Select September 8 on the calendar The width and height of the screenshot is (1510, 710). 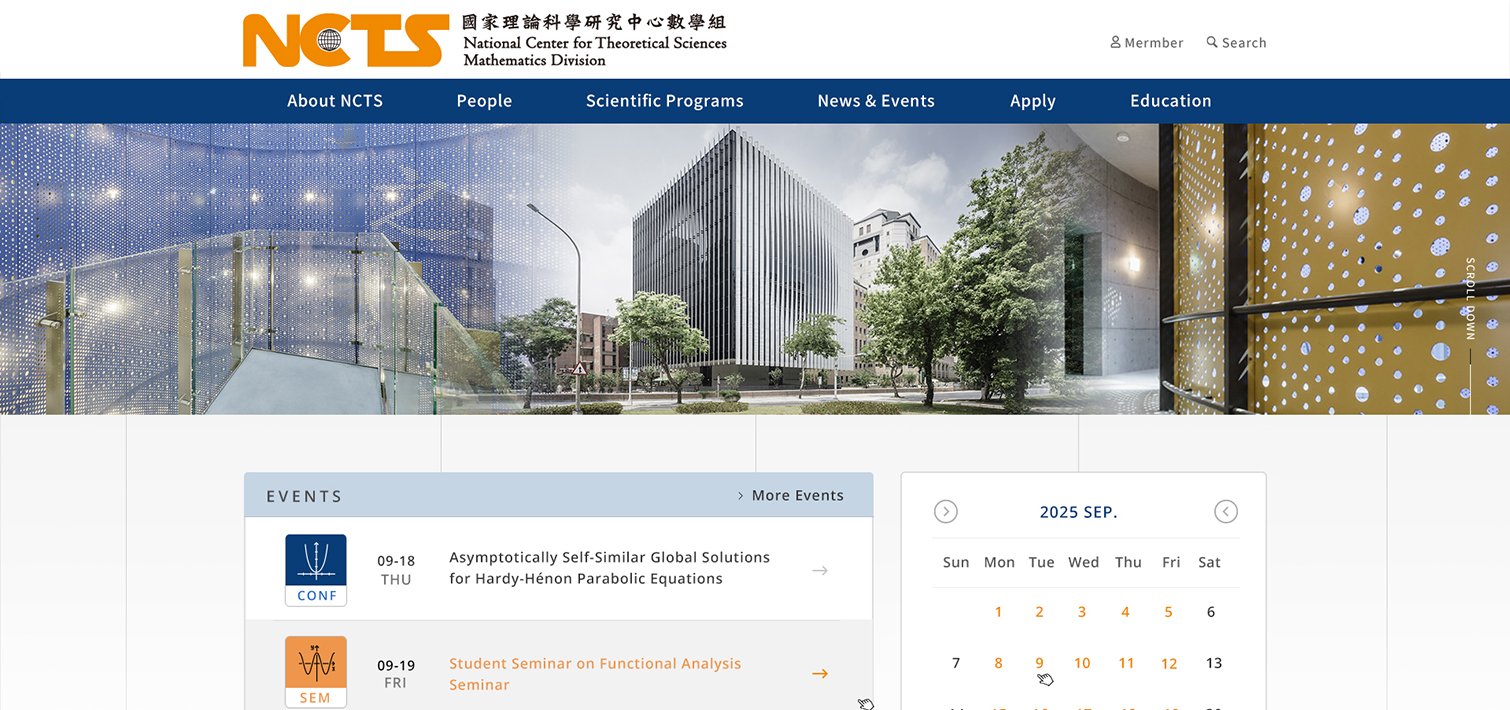coord(998,663)
